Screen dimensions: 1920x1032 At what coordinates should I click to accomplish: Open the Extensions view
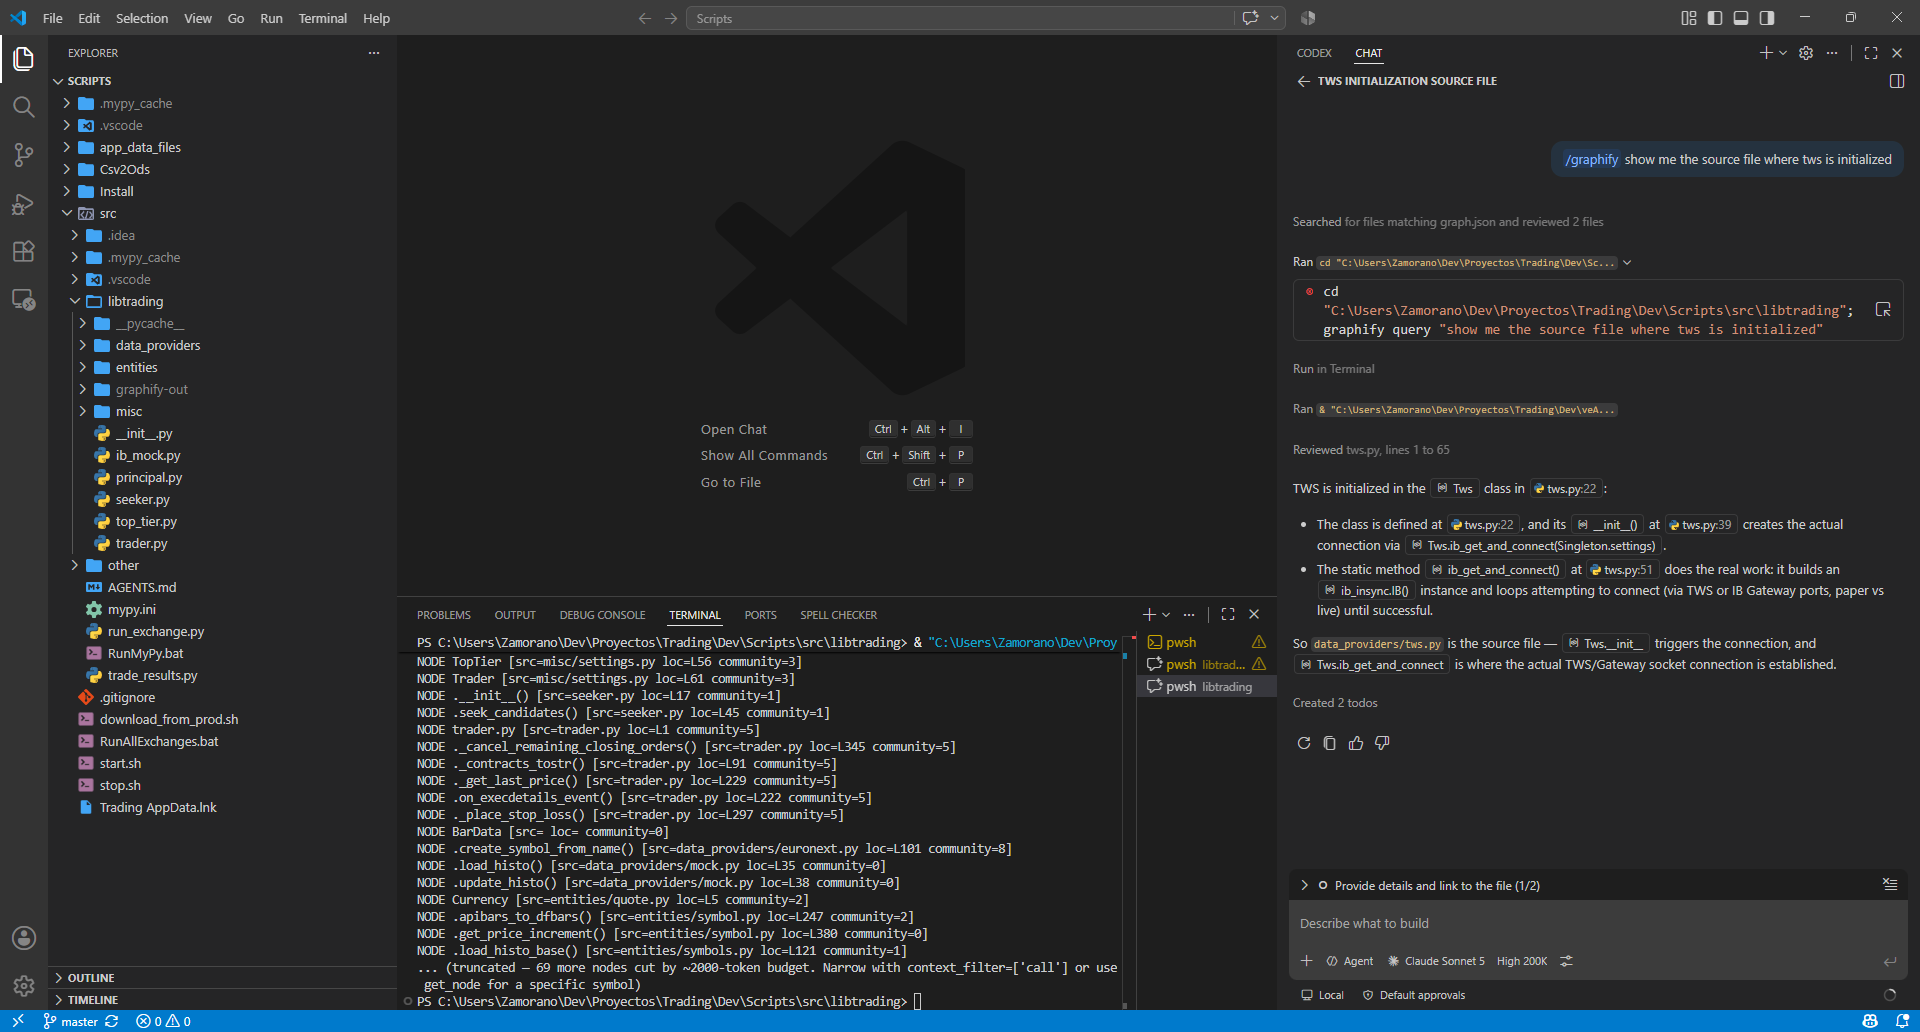[x=24, y=251]
